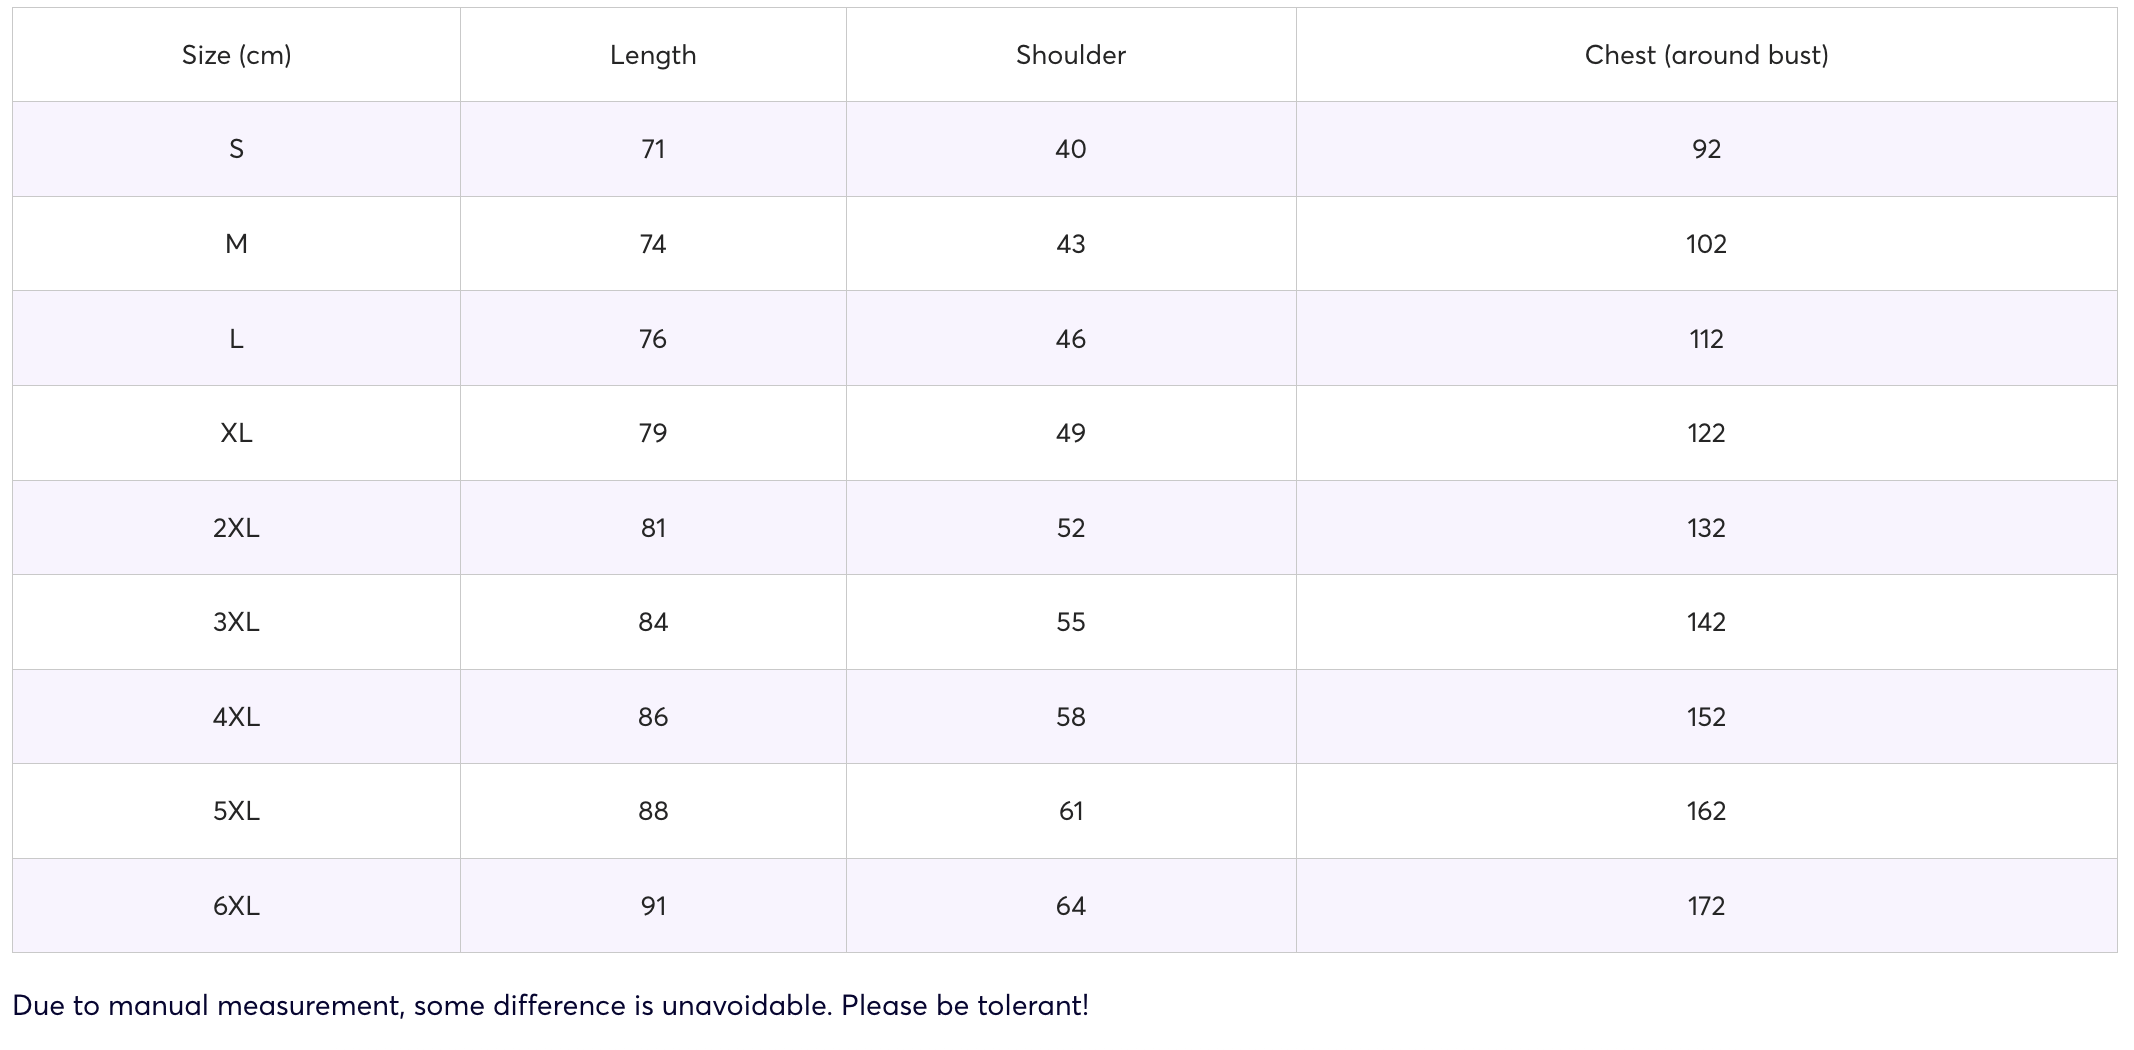Select the XL size cell

[236, 433]
